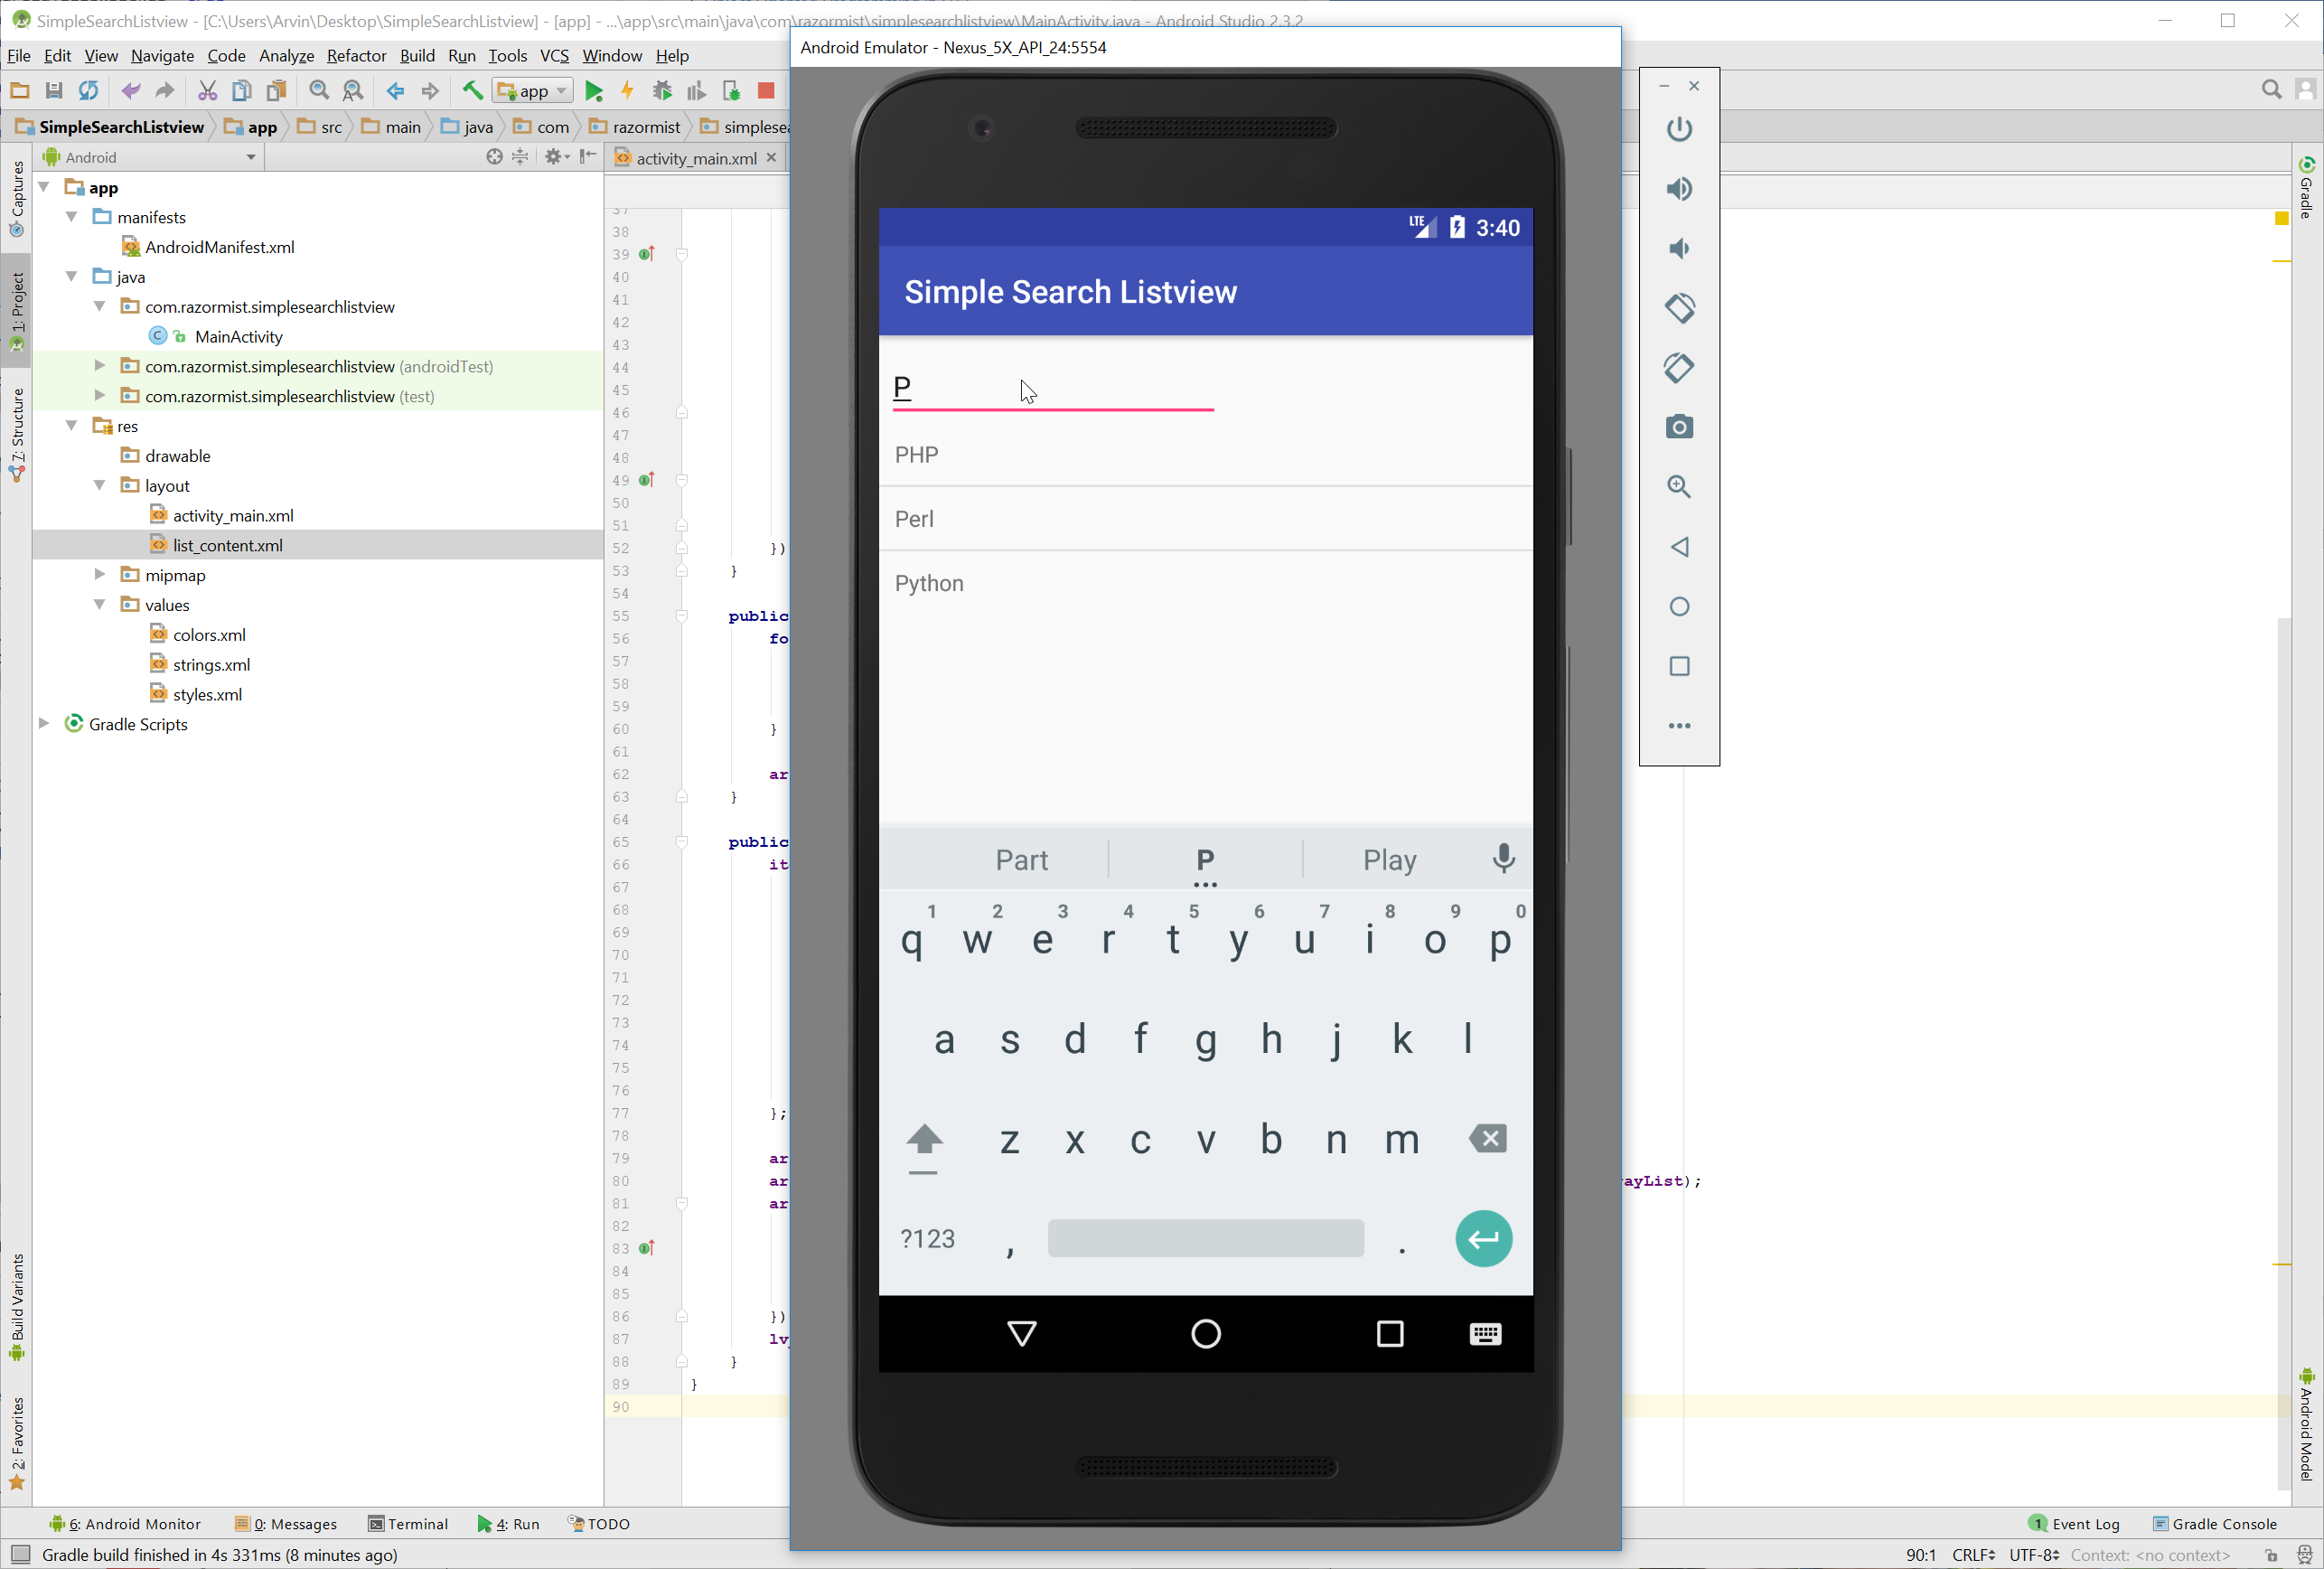Screen dimensions: 2324x1569
Task: Click the Debug app bug icon
Action: point(662,91)
